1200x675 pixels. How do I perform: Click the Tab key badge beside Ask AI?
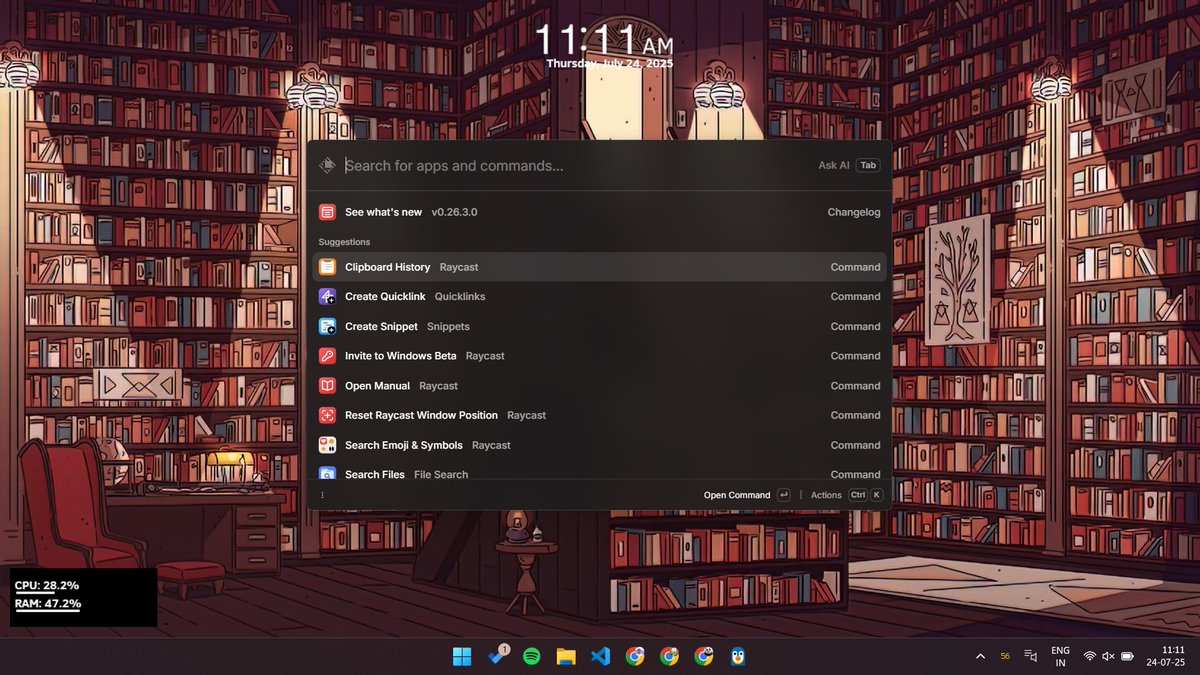coord(868,165)
